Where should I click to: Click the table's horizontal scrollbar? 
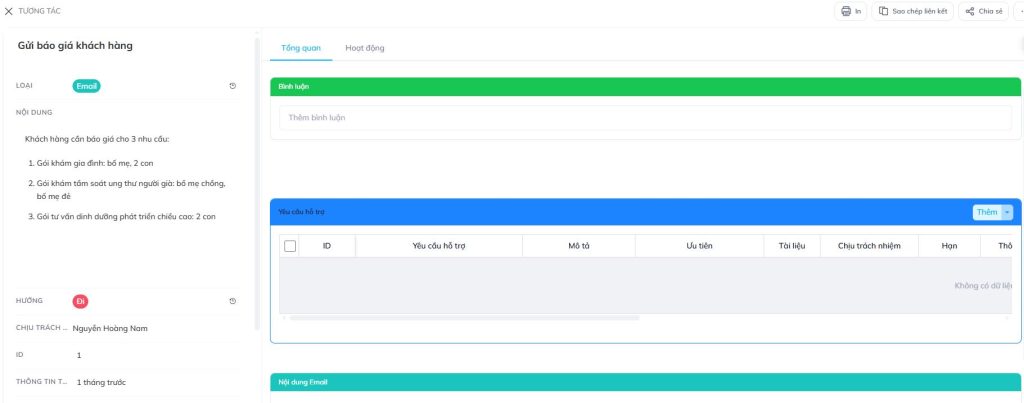(460, 318)
